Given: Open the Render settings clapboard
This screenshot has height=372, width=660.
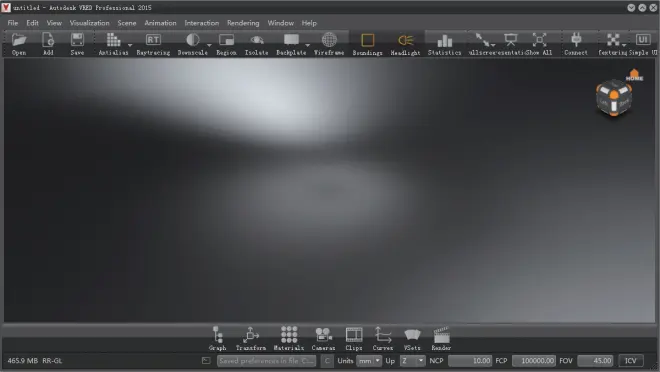Looking at the screenshot, I should pyautogui.click(x=441, y=339).
